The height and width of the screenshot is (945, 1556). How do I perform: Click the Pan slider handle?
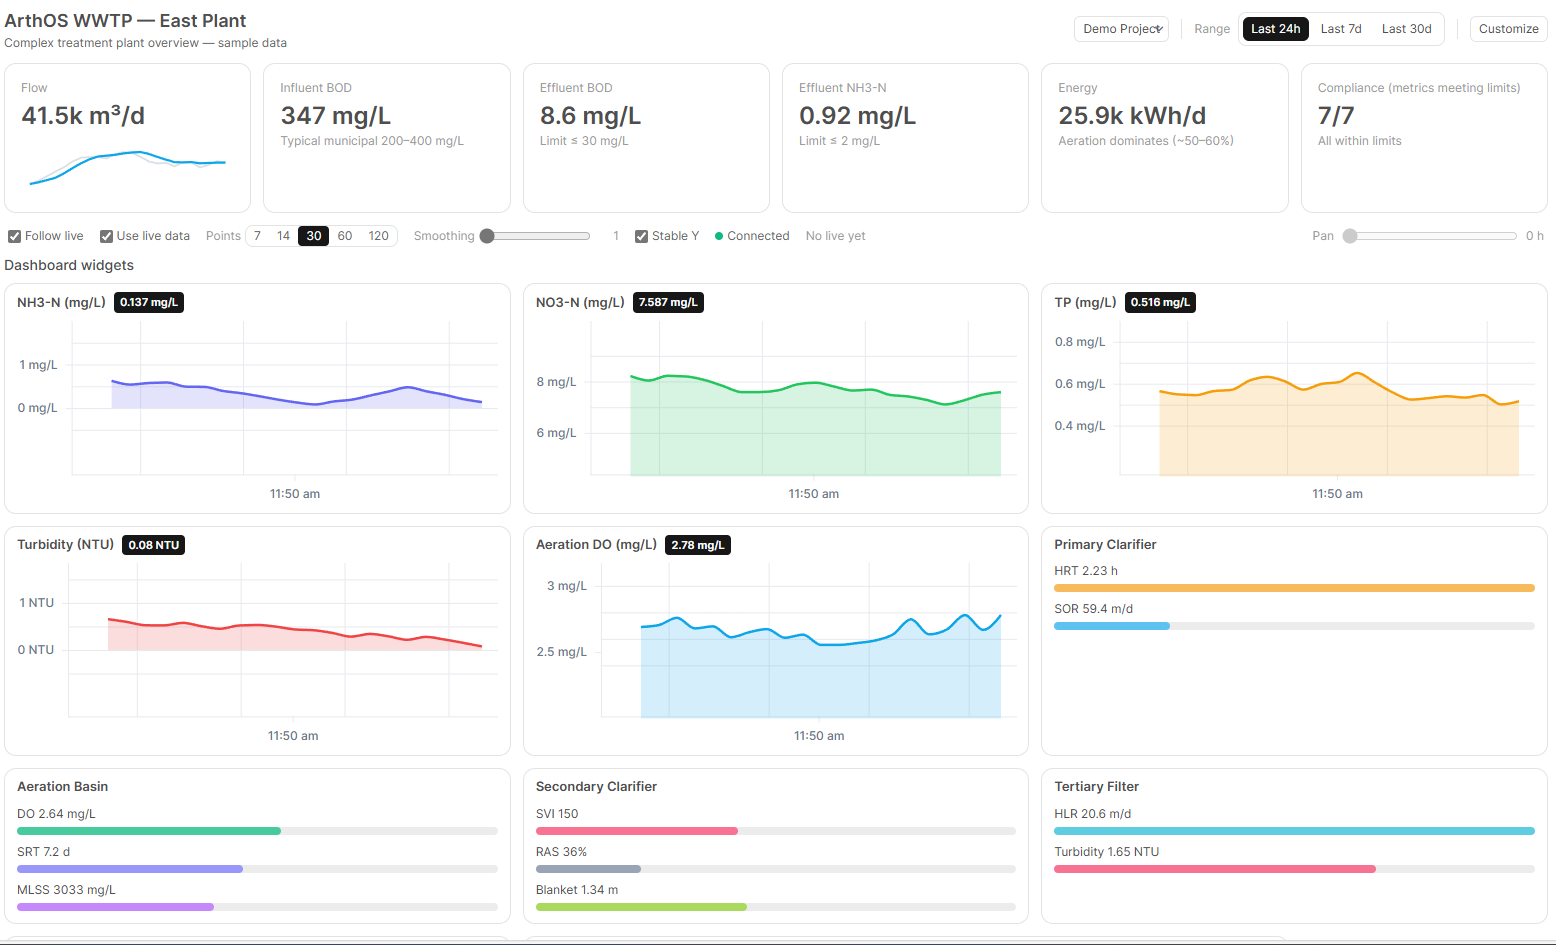click(1350, 236)
